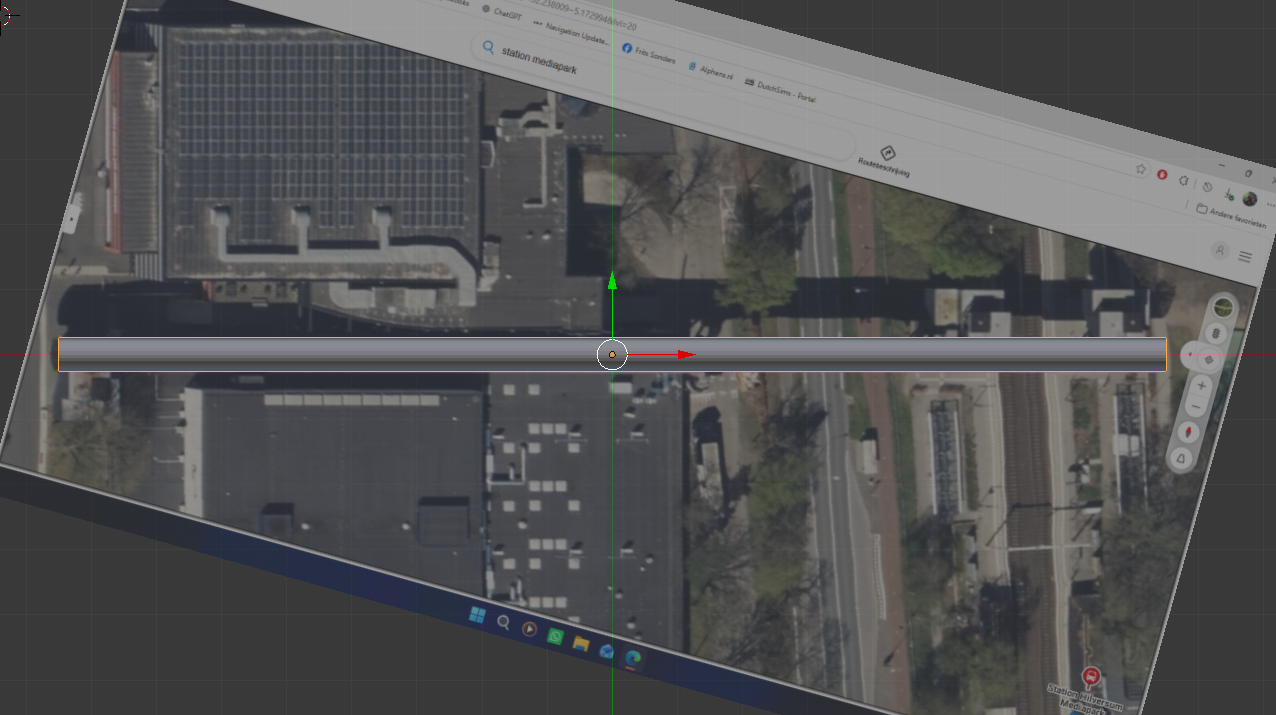Click the bottom 3D view map button
Viewport: 1276px width, 715px height.
pyautogui.click(x=1182, y=459)
